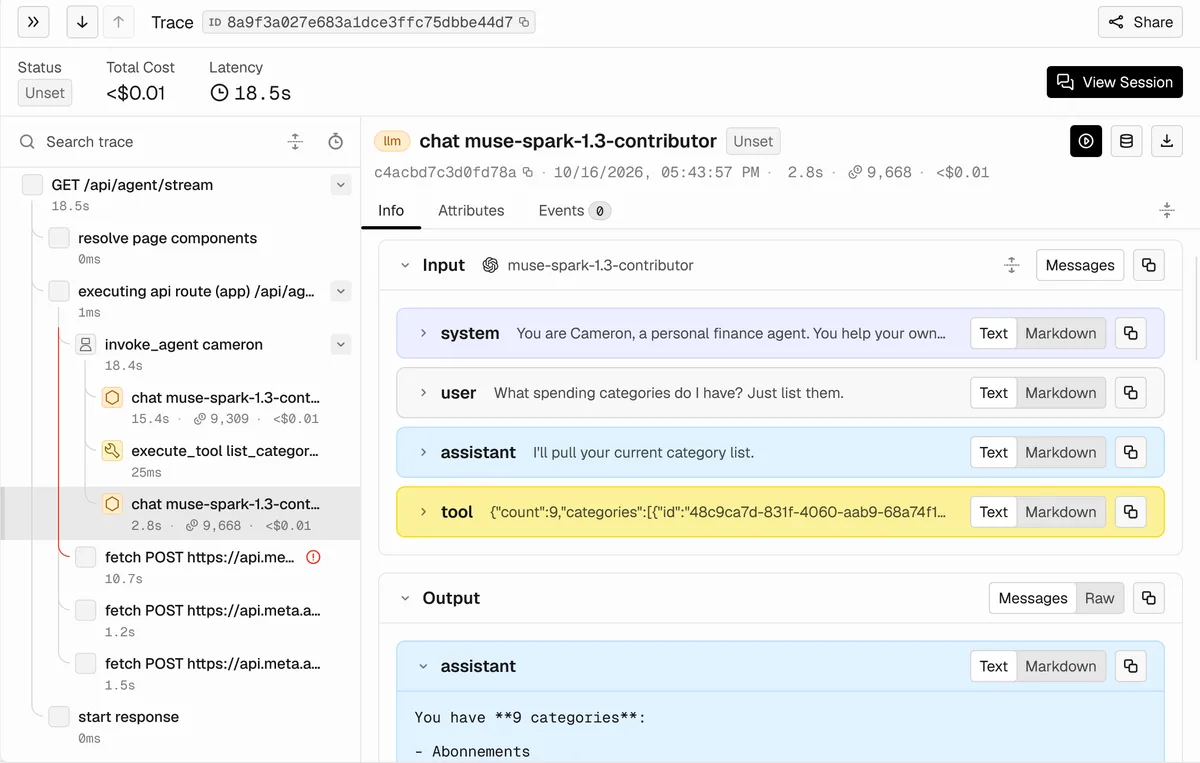
Task: Expand the user message
Action: [423, 393]
